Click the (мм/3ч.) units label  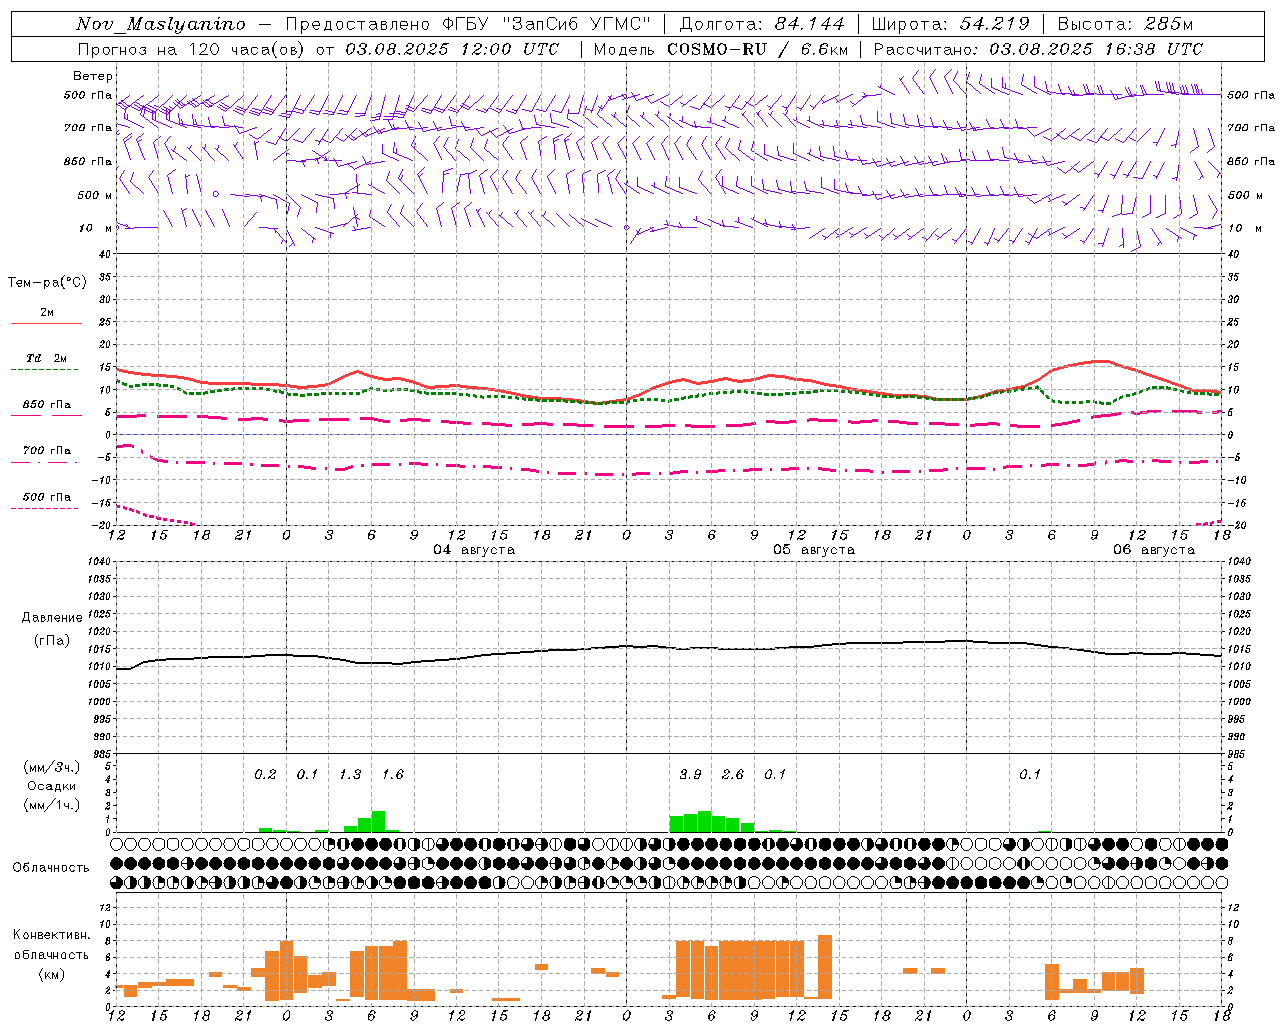click(51, 767)
